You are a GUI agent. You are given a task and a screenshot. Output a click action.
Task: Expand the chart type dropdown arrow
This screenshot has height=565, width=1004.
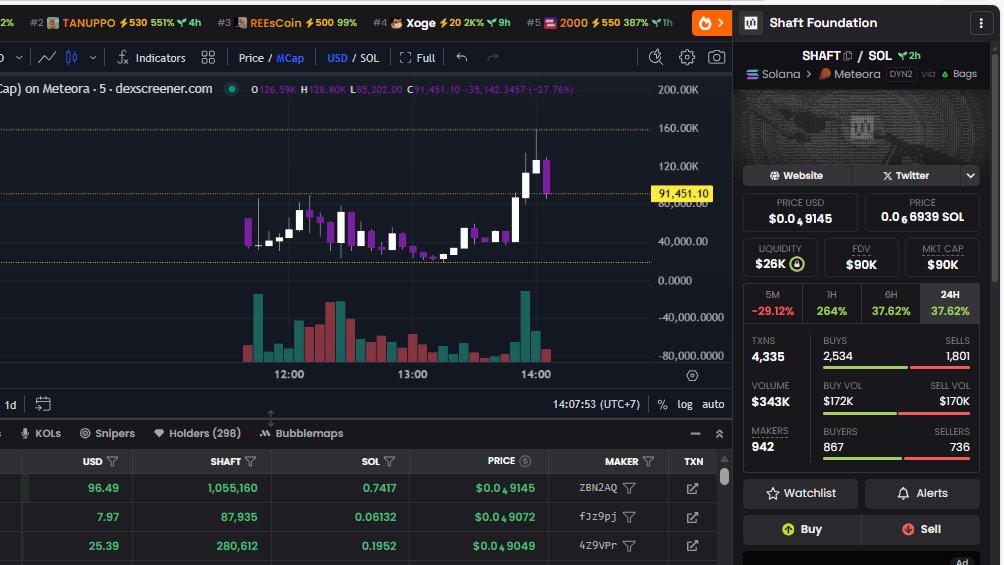[x=93, y=58]
